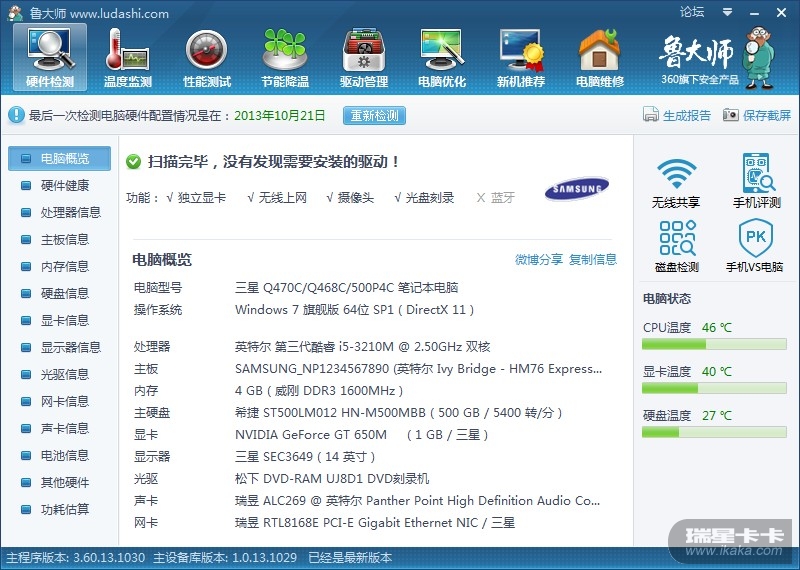Click the ST500LM012 hard disk value

pyautogui.click(x=398, y=413)
